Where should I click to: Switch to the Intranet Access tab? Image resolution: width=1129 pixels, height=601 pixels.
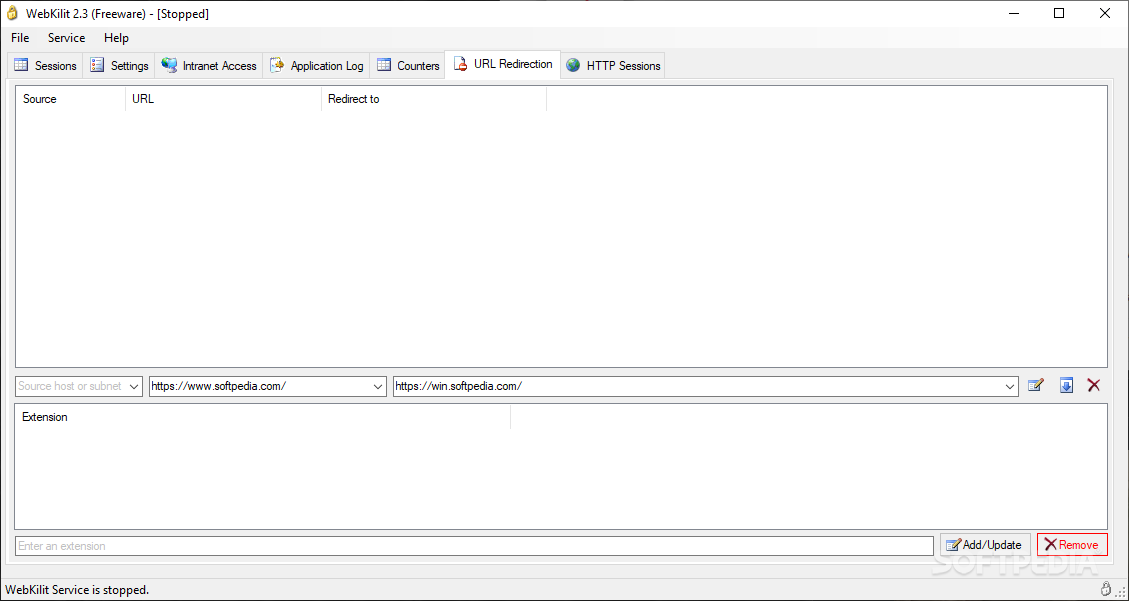pos(209,65)
